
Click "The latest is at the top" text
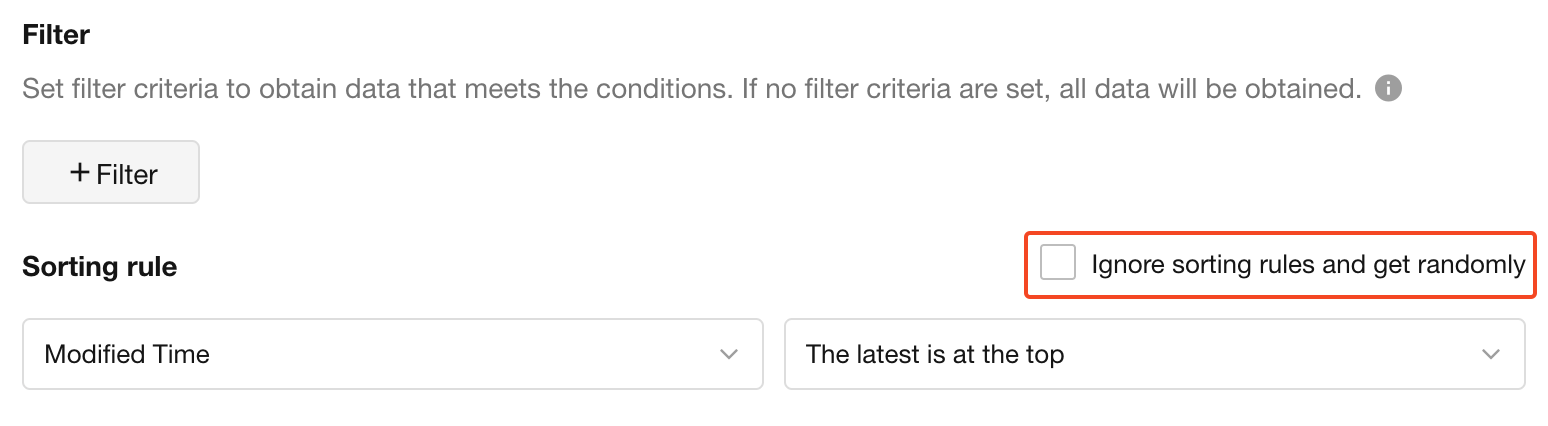click(934, 354)
